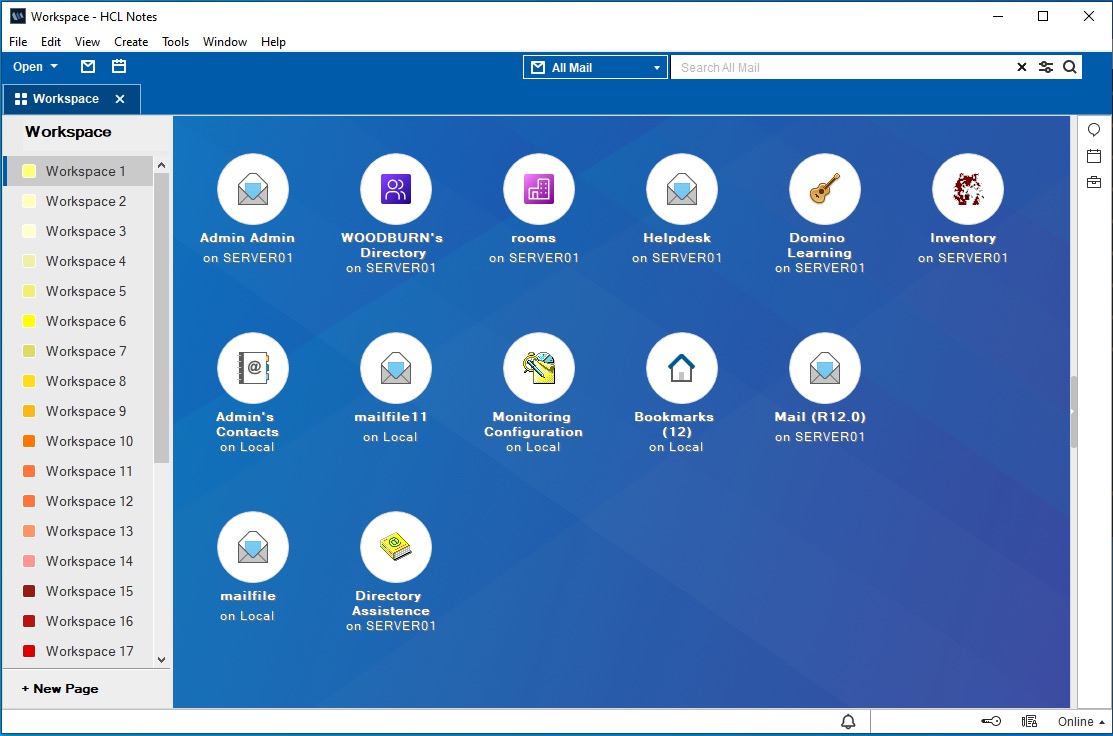The height and width of the screenshot is (736, 1113).
Task: Expand the Online status menu
Action: (x=1081, y=722)
